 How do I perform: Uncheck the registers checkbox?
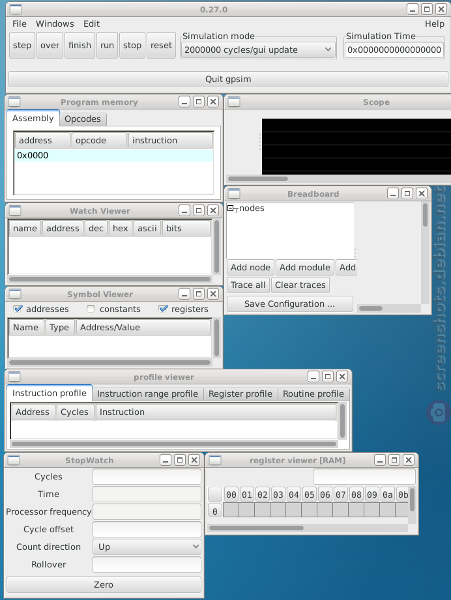click(x=163, y=309)
